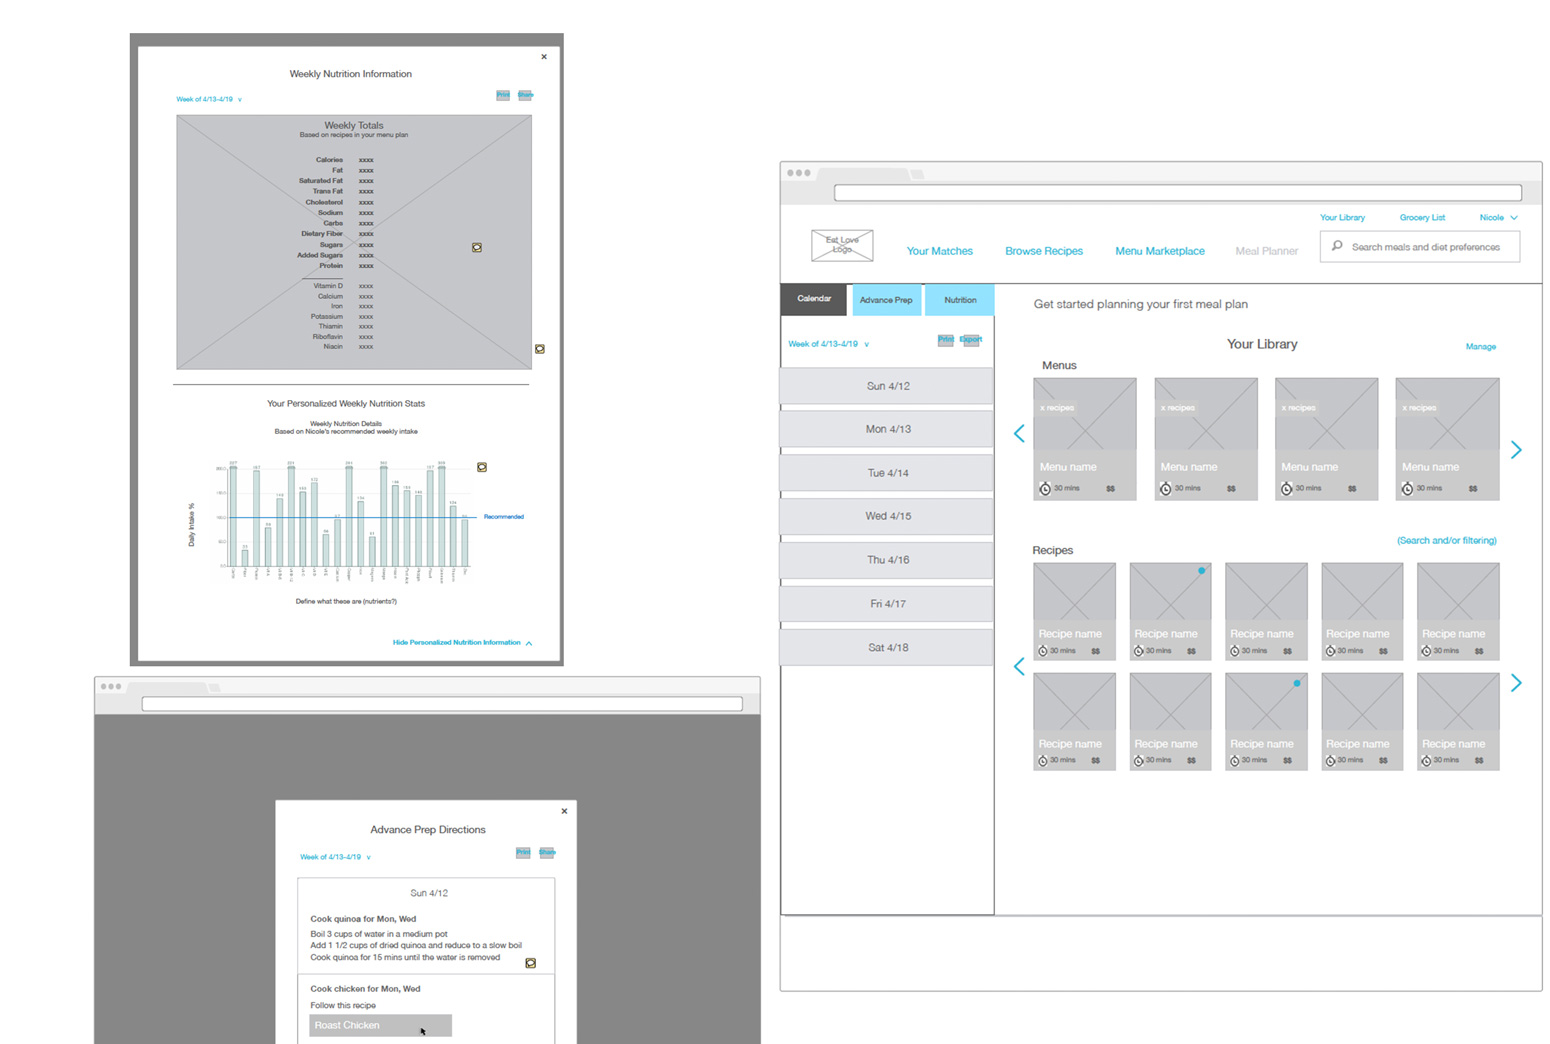The image size is (1550, 1044).
Task: Open the Nicole account dropdown
Action: (x=1498, y=217)
